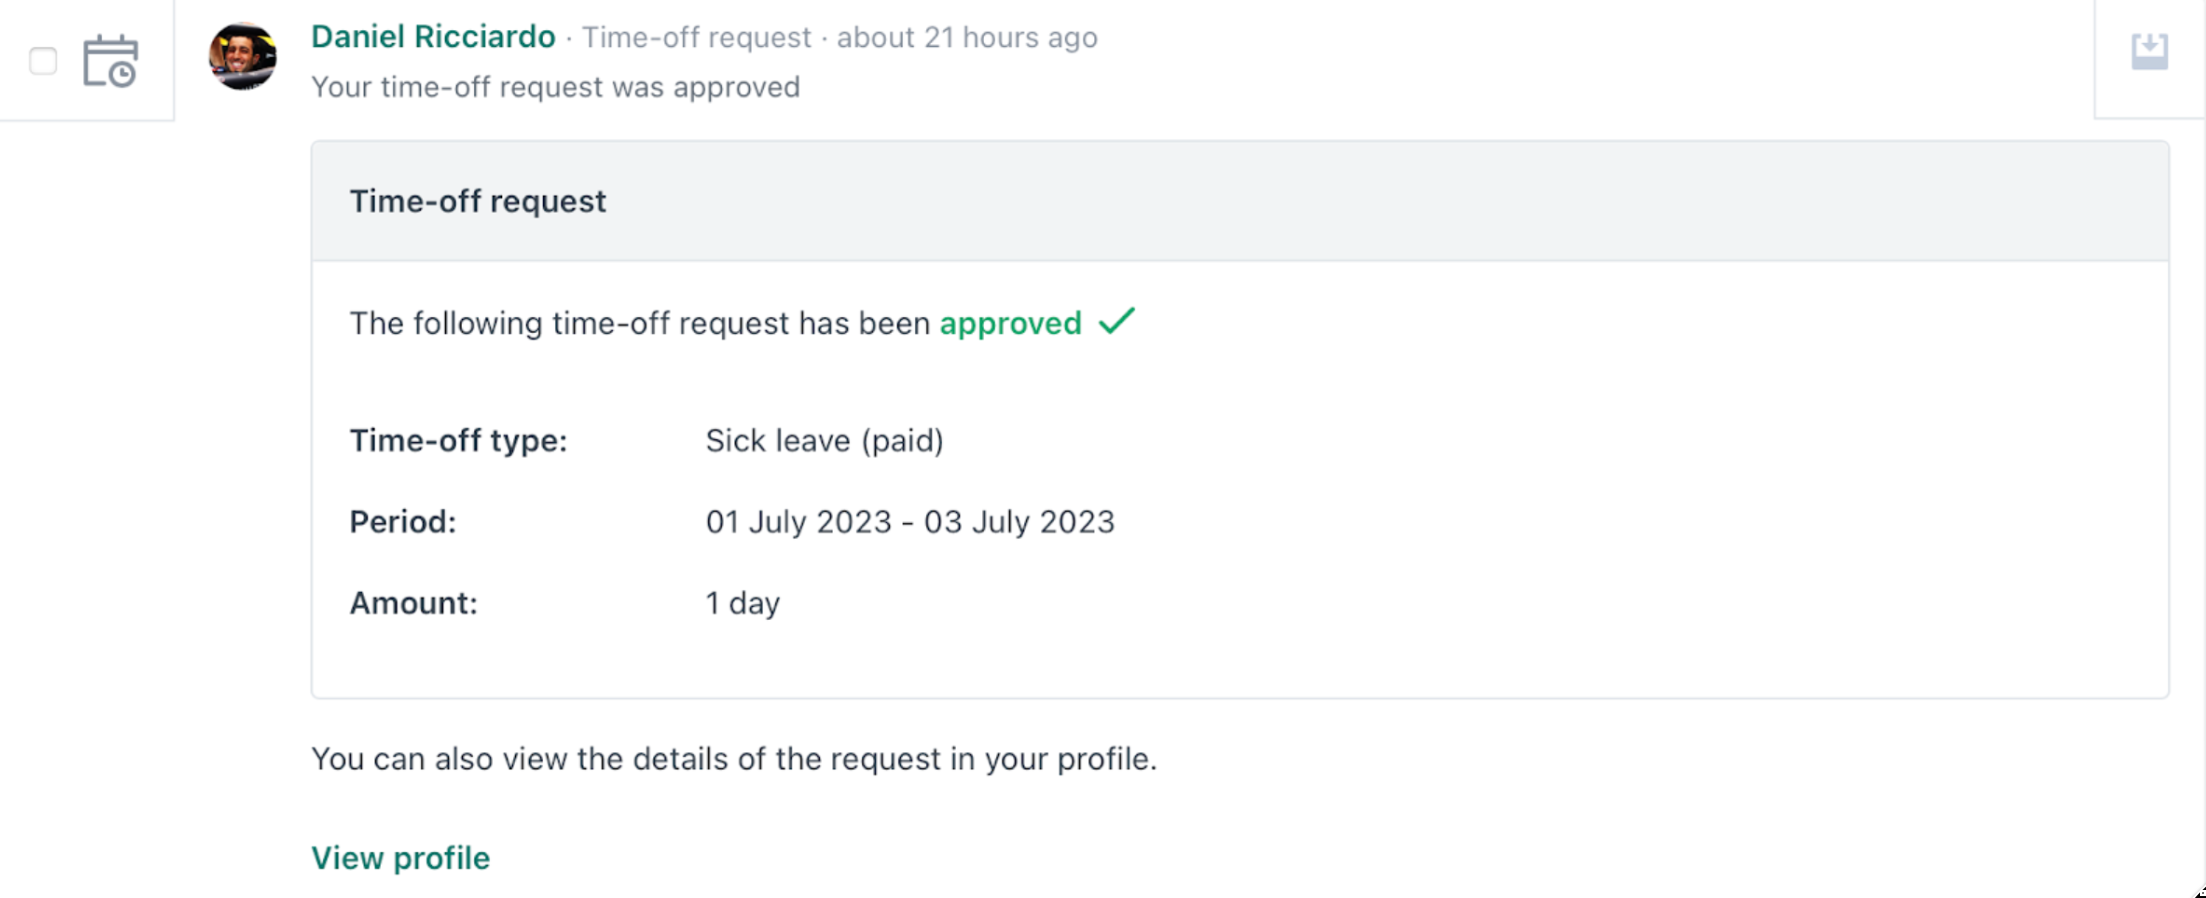Open the View profile link
Viewport: 2206px width, 898px height.
point(400,857)
